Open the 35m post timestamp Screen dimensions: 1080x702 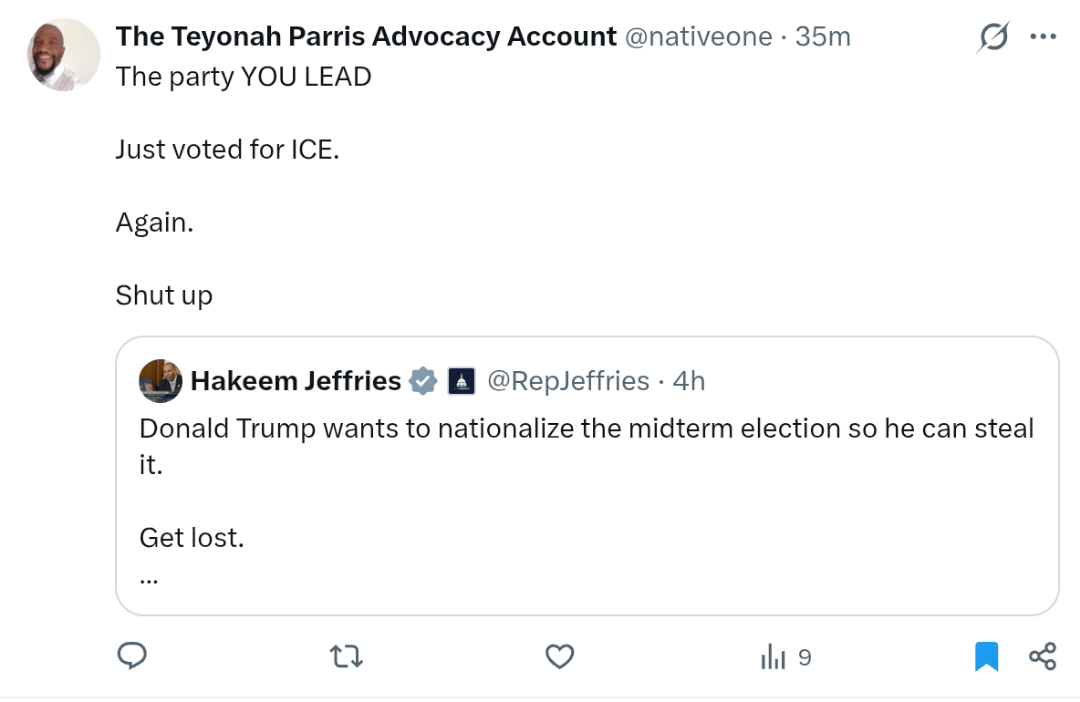pos(823,37)
